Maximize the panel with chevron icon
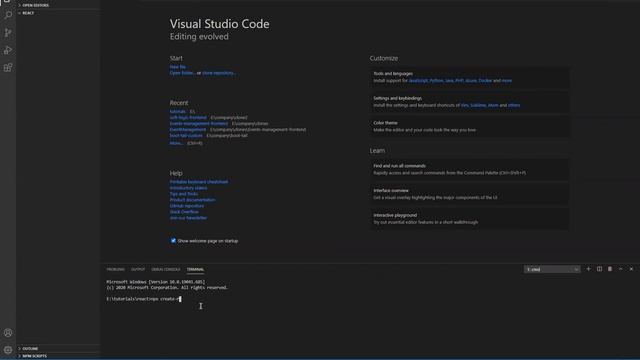 pyautogui.click(x=620, y=269)
